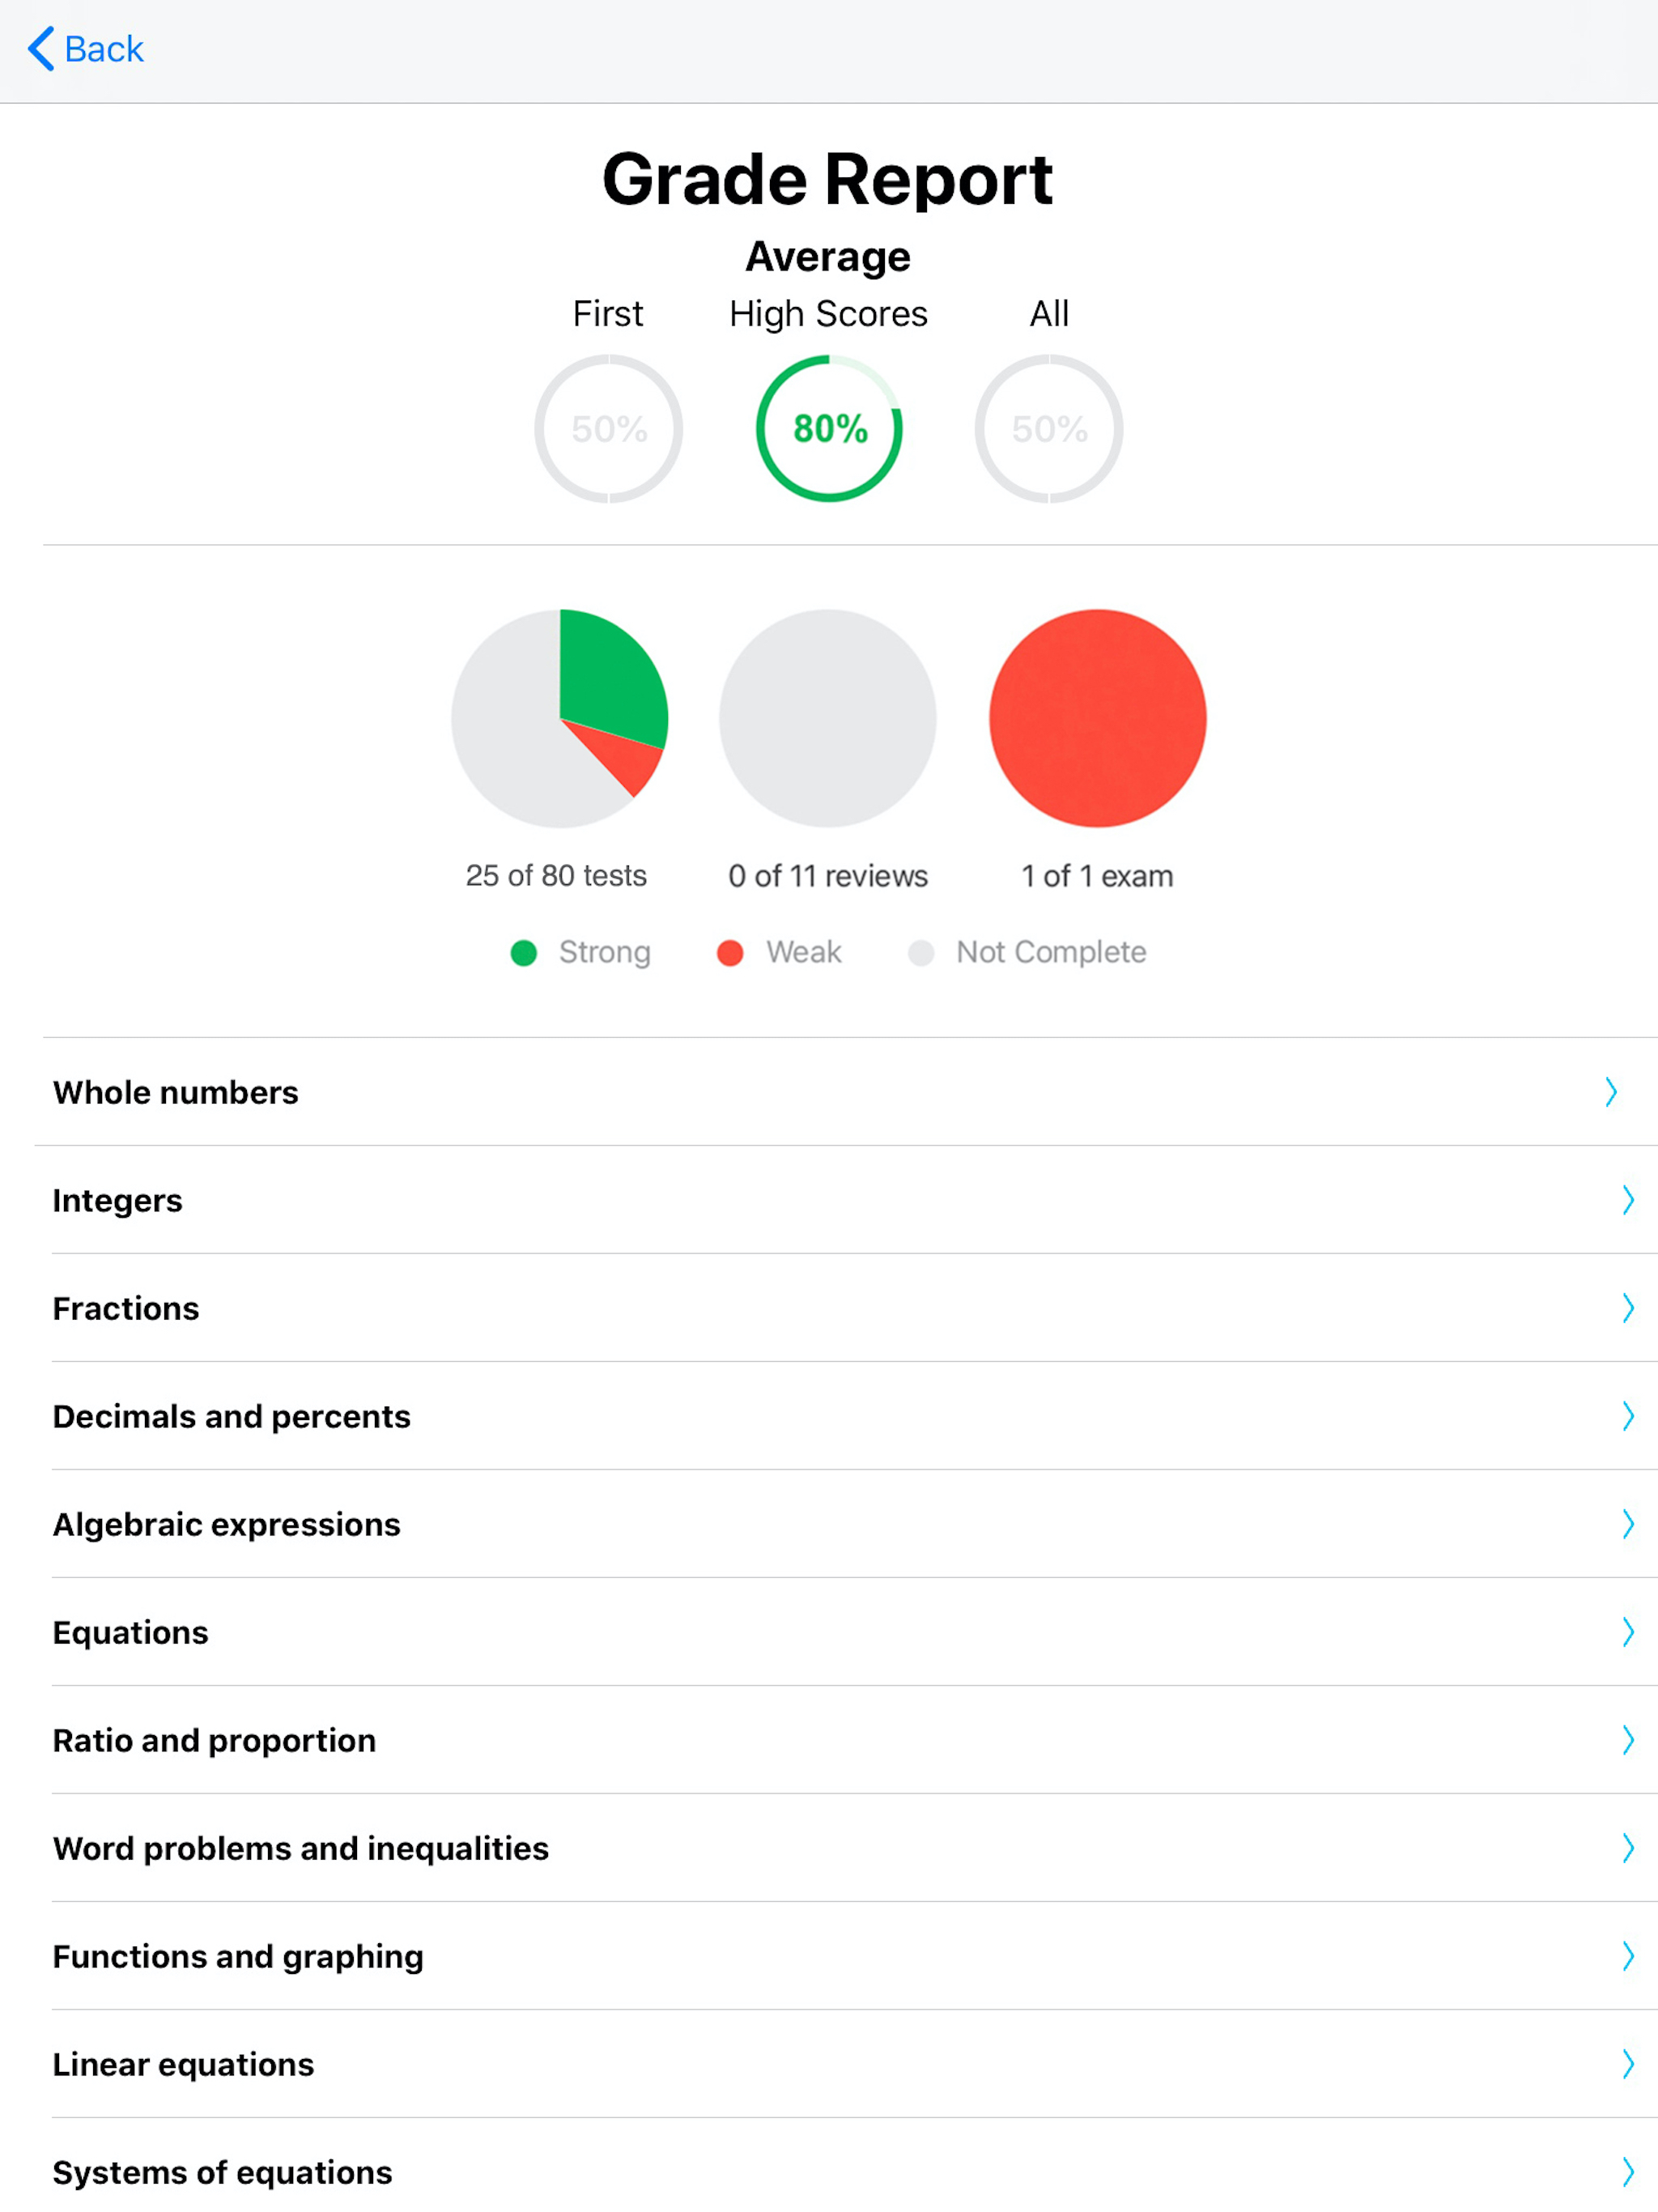The image size is (1658, 2212).
Task: Expand Whole numbers via its chevron
Action: [x=1611, y=1092]
